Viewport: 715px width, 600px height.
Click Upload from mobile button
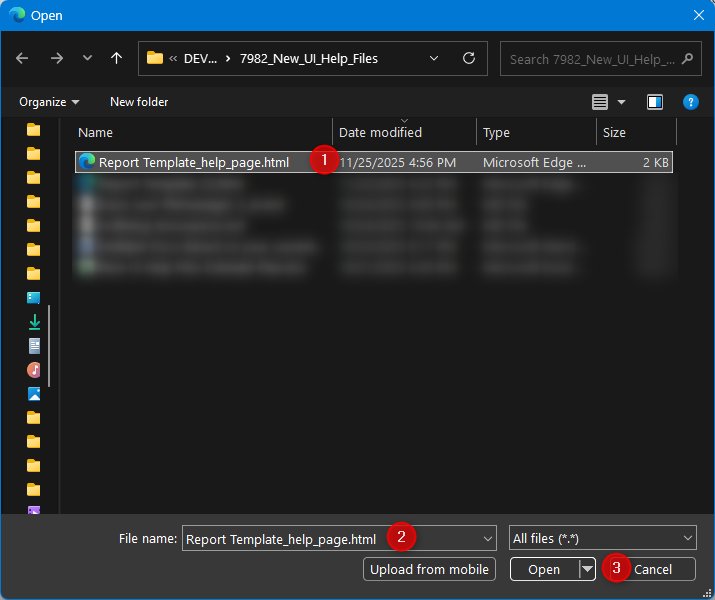tap(429, 569)
